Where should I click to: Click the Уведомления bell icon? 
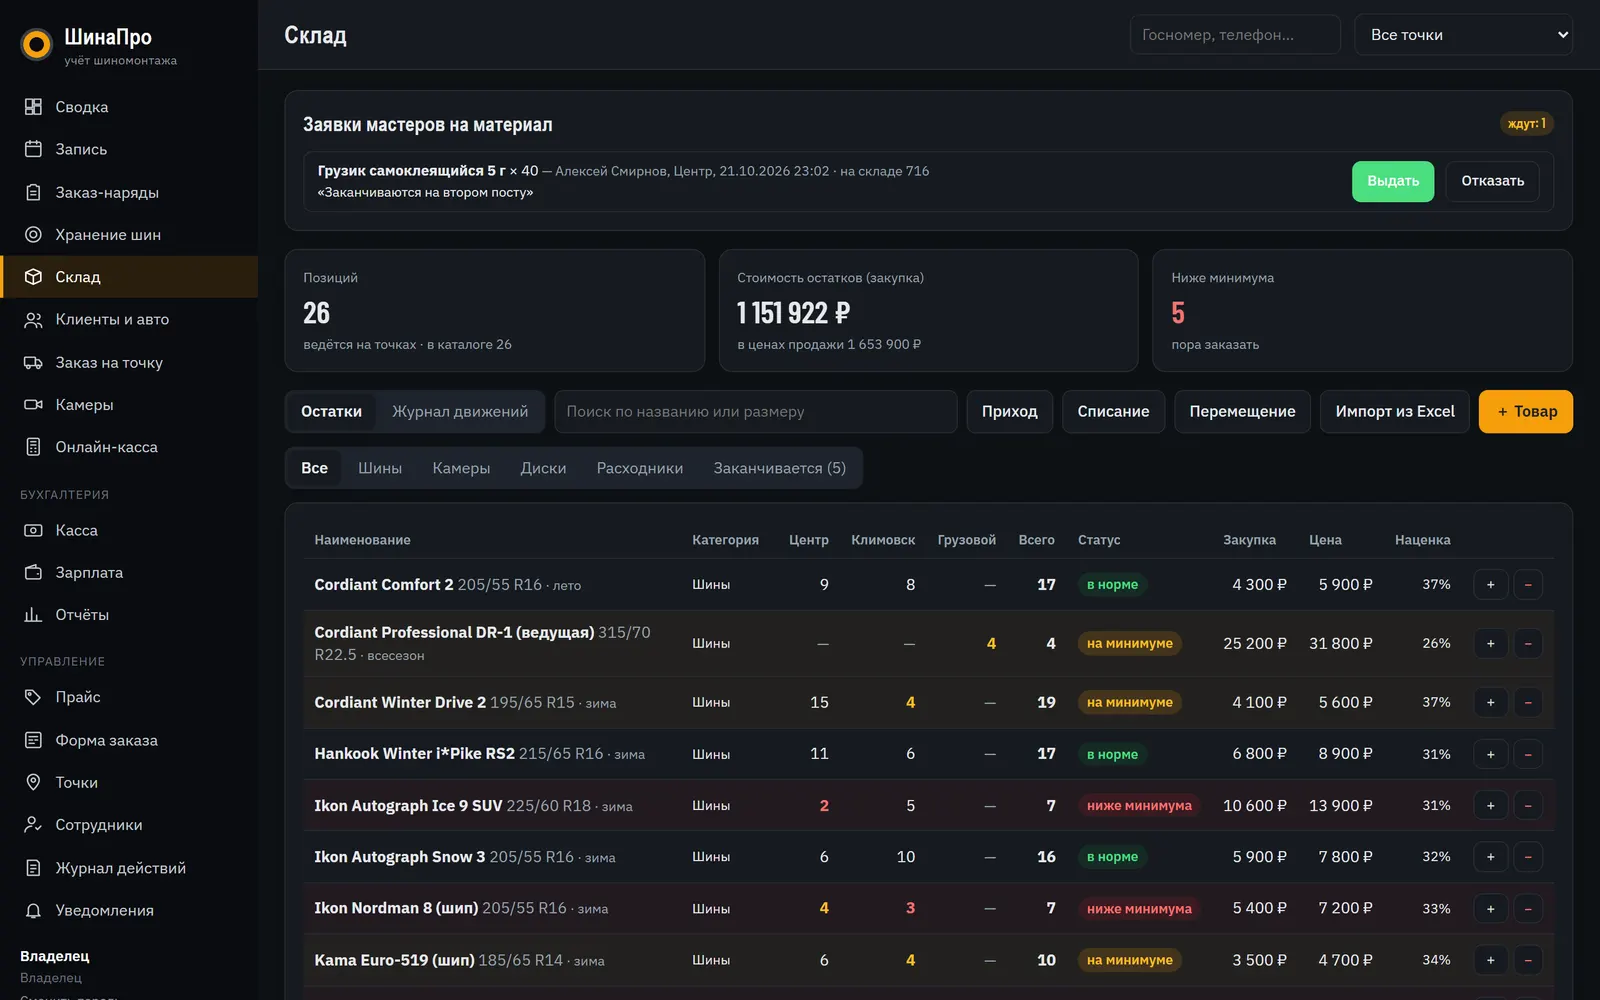[33, 910]
